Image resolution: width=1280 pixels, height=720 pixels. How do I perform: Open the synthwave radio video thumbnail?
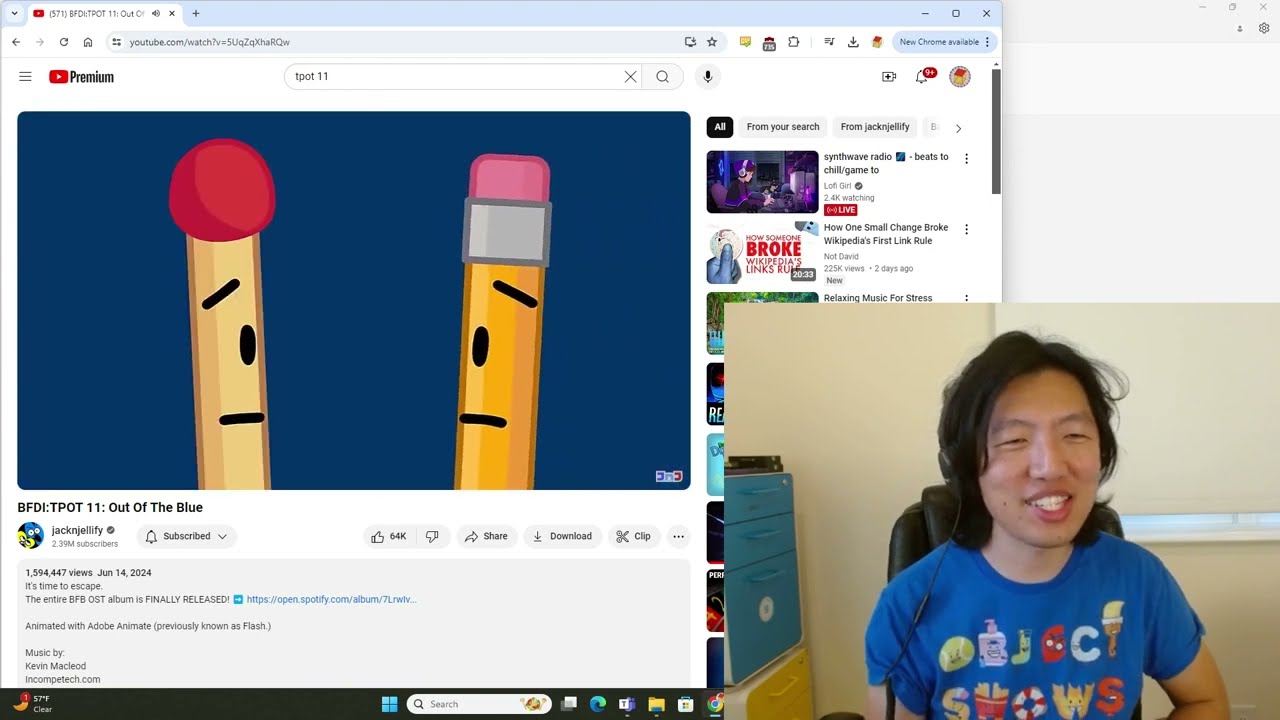762,182
